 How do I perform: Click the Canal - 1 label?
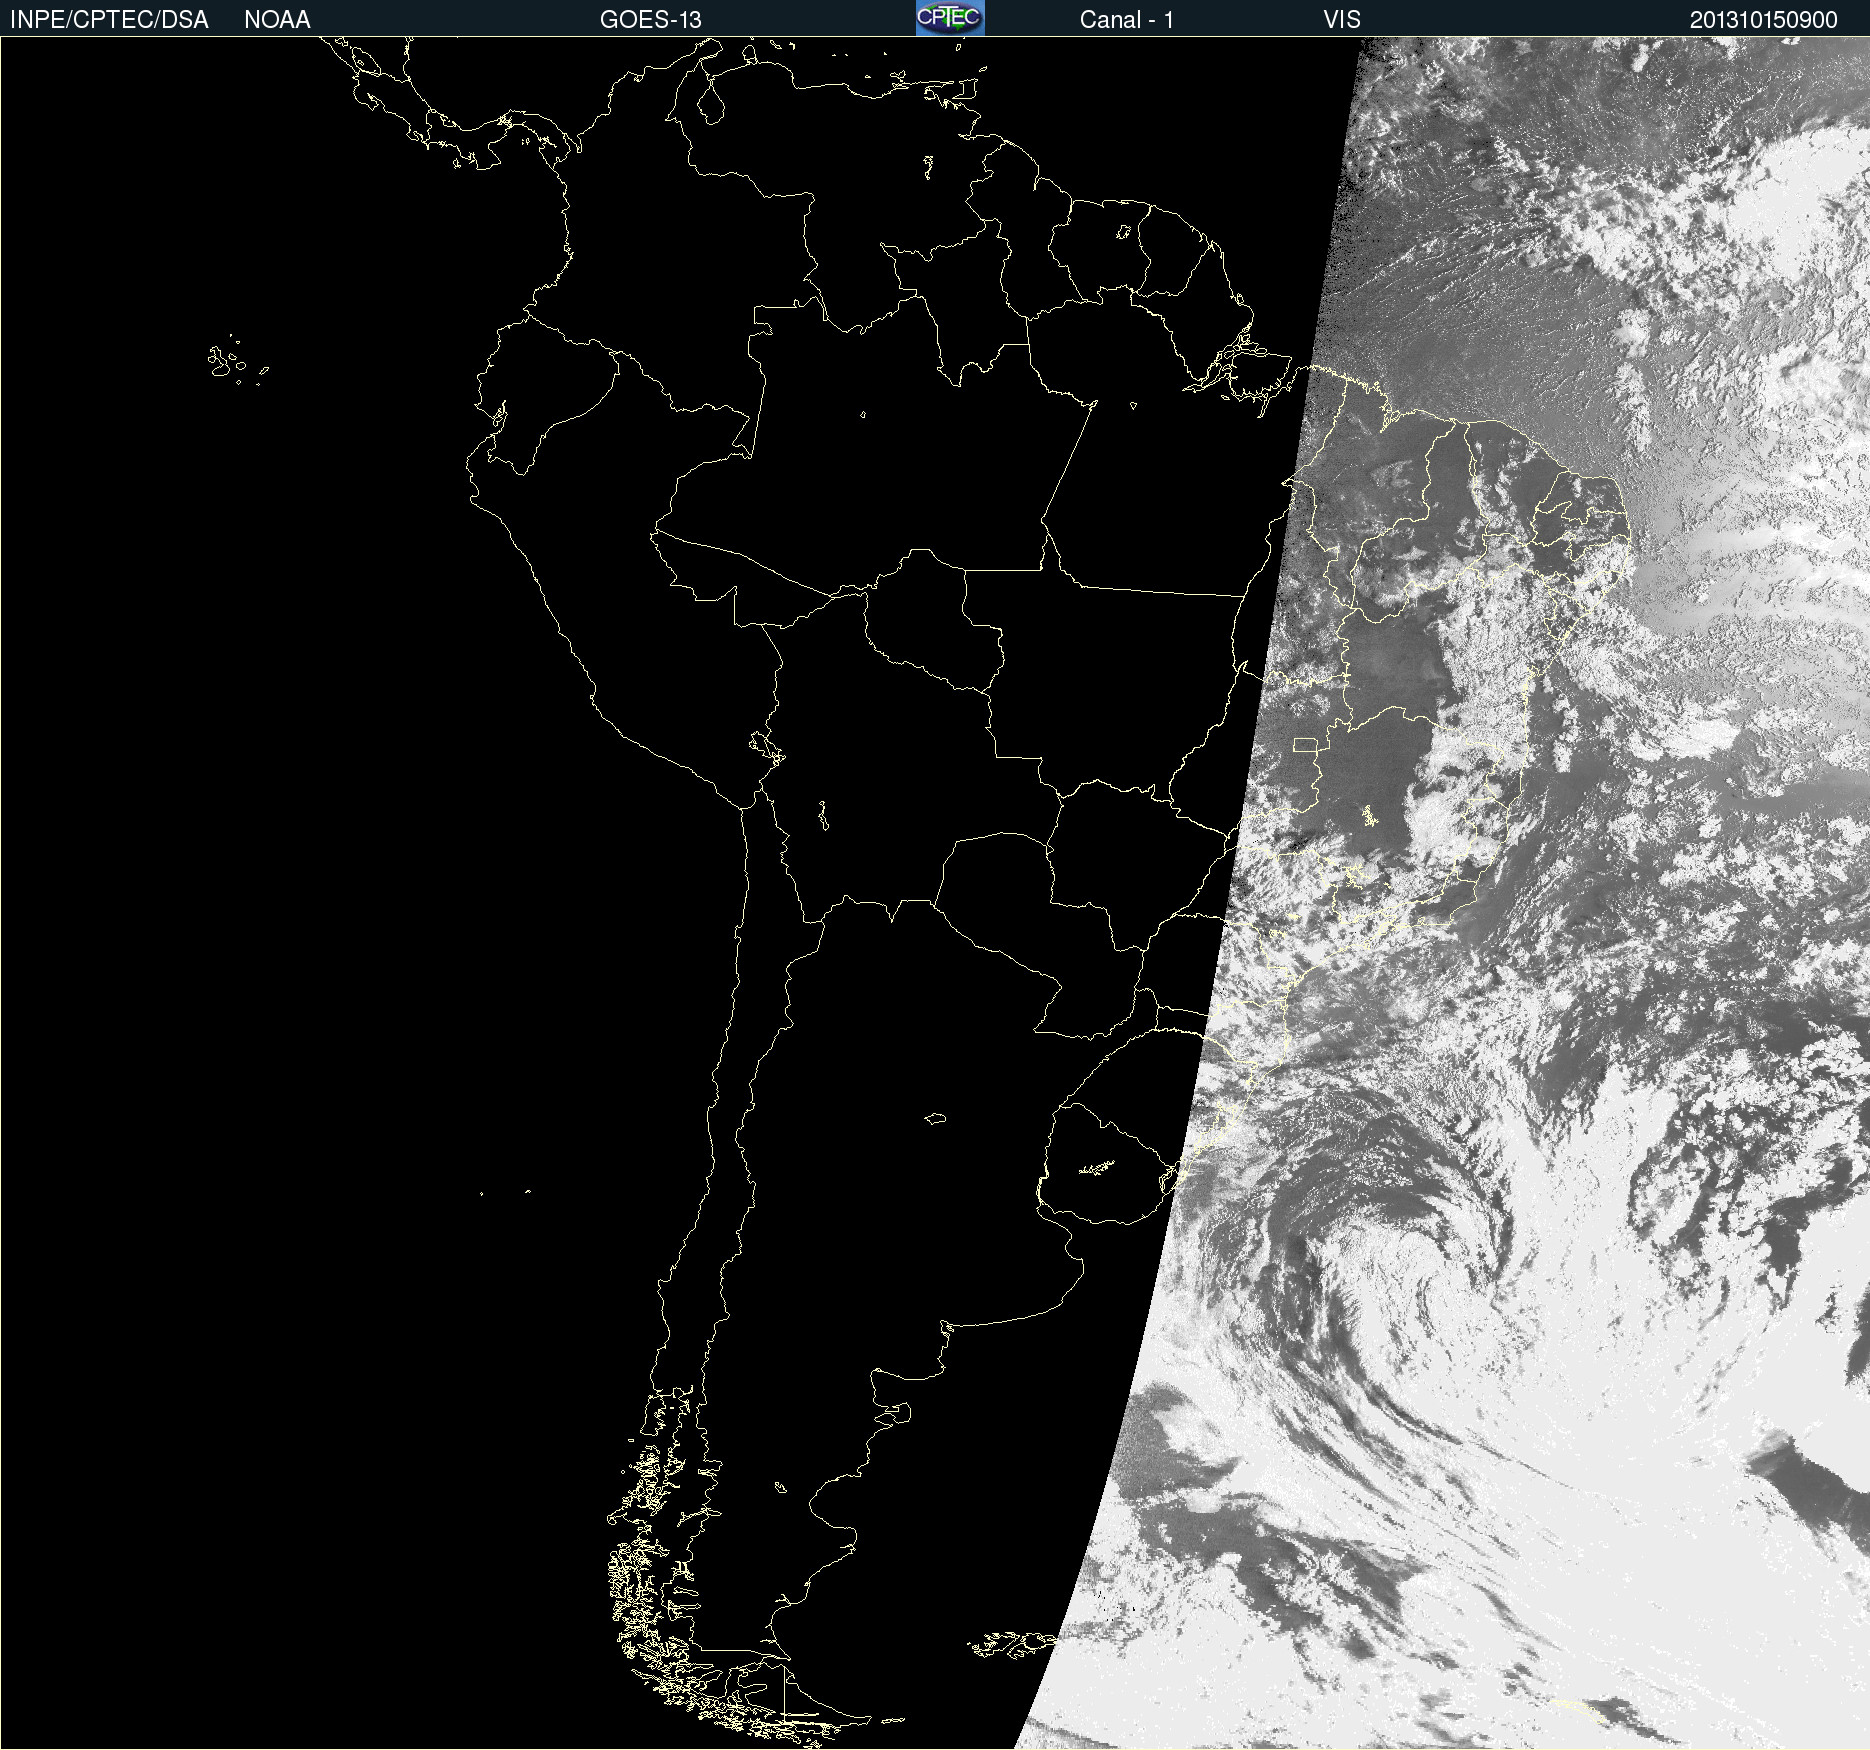point(1126,20)
